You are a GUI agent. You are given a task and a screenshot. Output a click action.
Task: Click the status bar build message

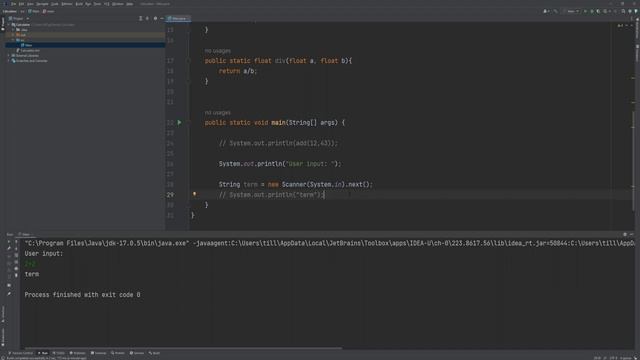coord(47,358)
